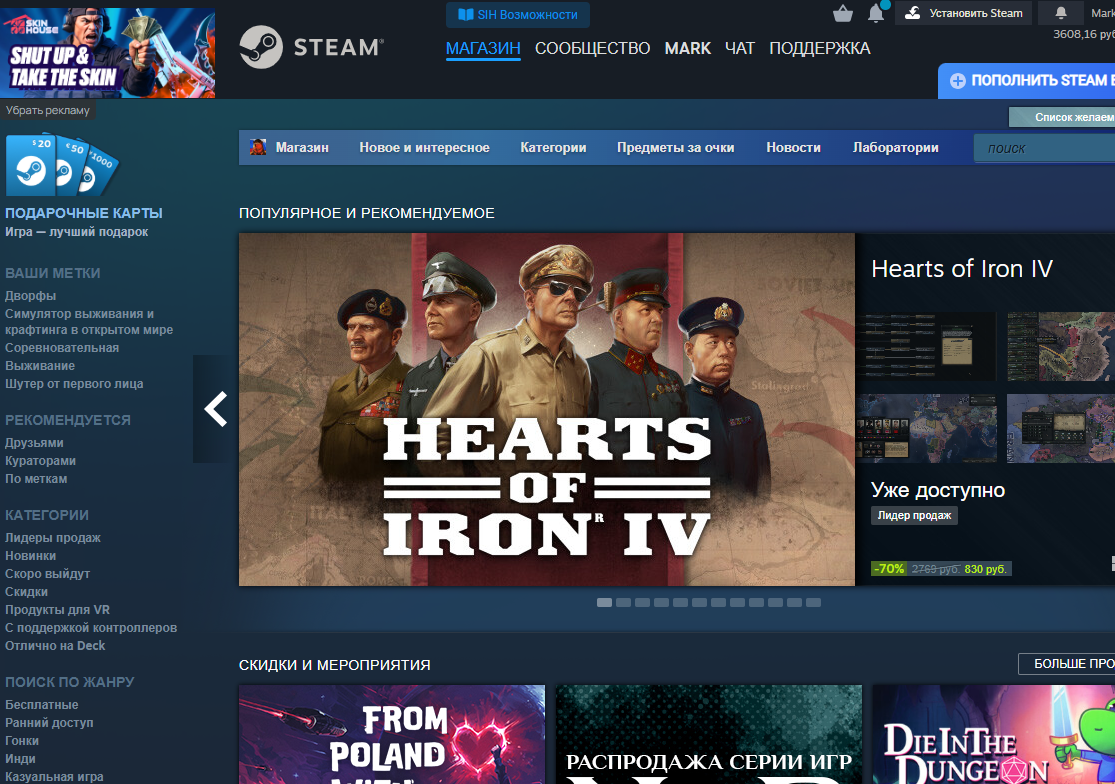Click 3608,16 руб wallet balance

1084,34
